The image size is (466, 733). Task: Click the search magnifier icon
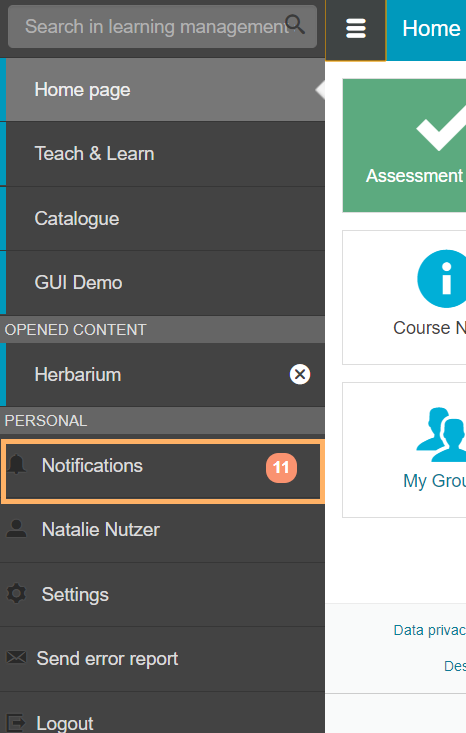point(295,24)
